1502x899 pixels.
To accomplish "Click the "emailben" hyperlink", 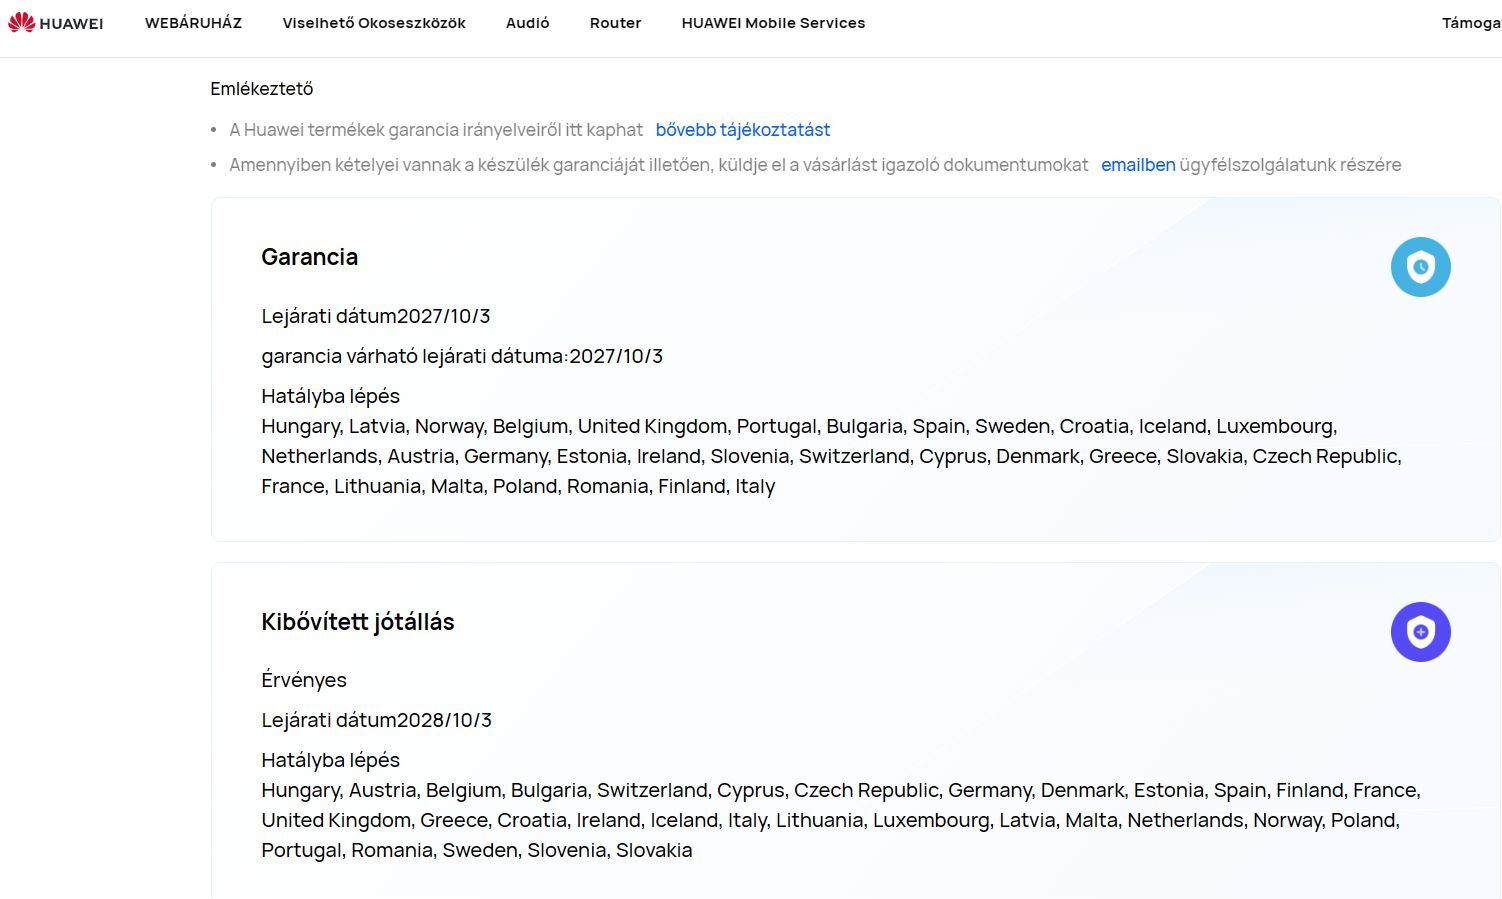I will 1138,165.
